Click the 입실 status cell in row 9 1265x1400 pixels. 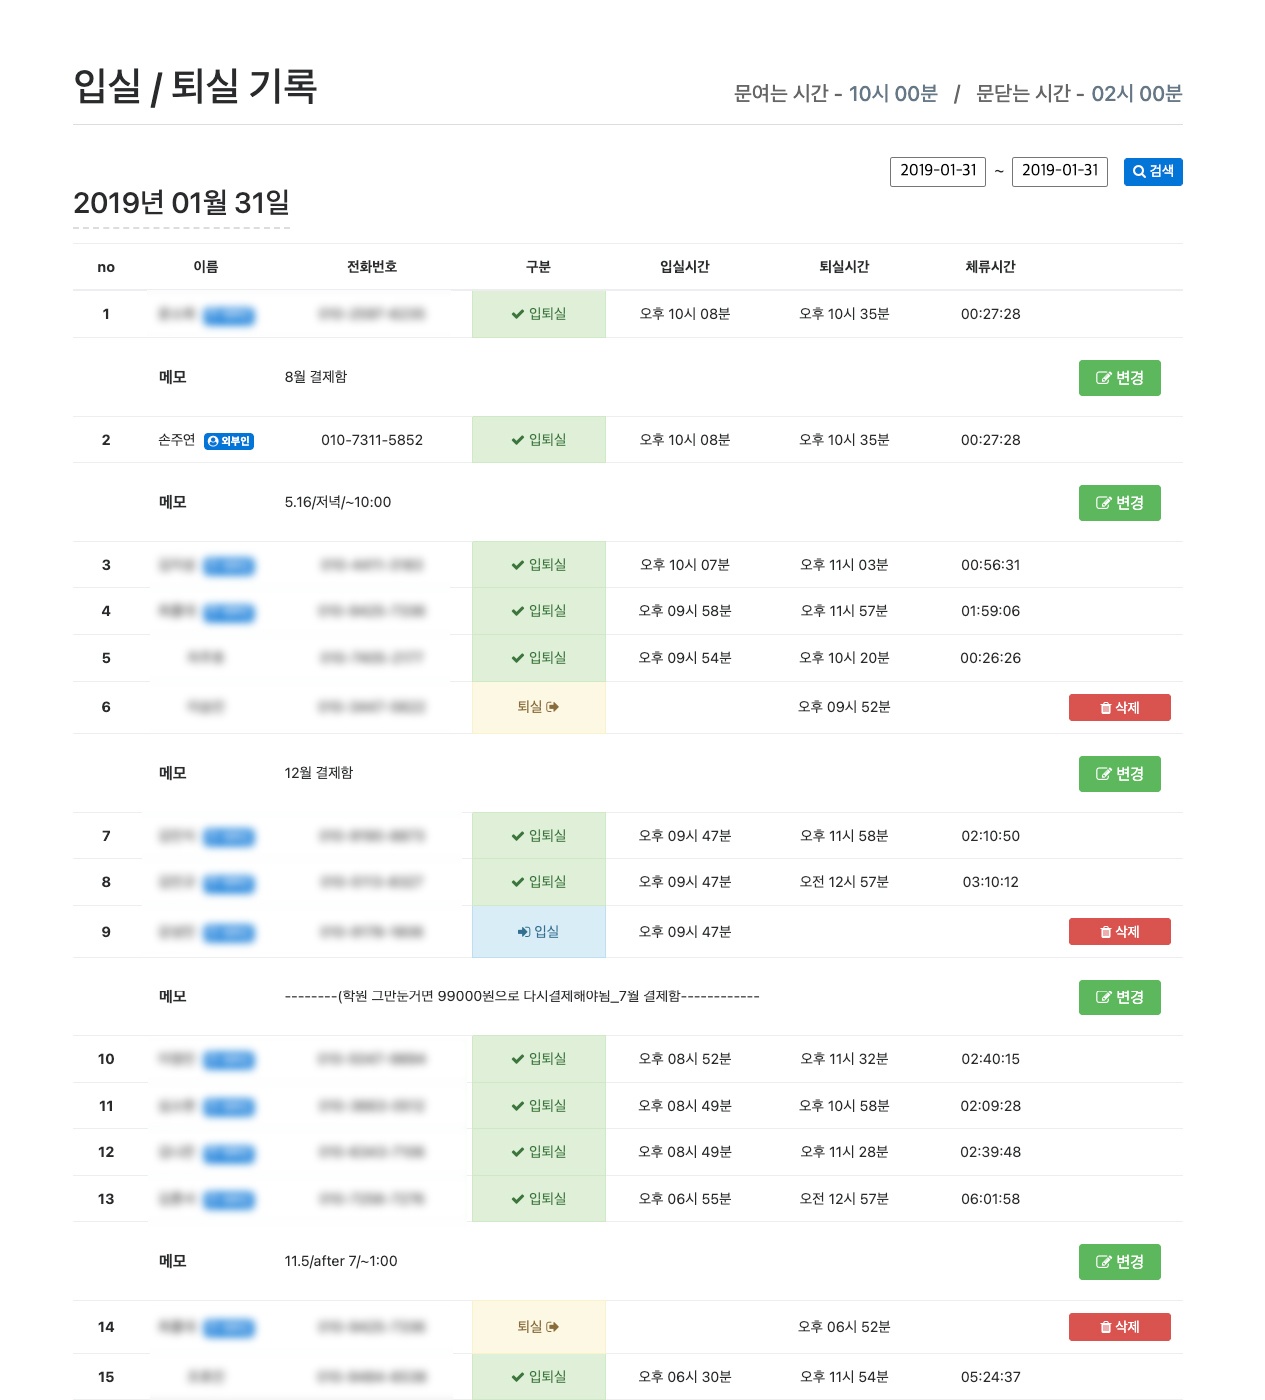[538, 932]
